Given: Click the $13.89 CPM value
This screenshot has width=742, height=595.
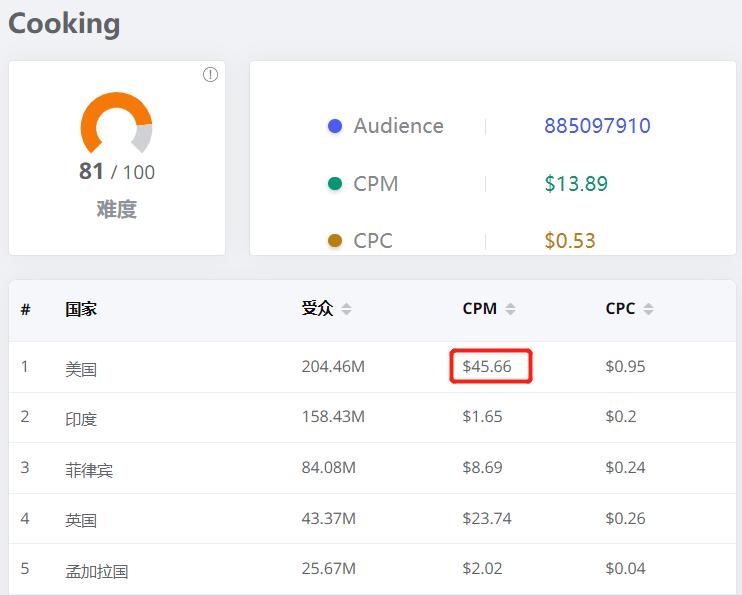Looking at the screenshot, I should click(575, 184).
